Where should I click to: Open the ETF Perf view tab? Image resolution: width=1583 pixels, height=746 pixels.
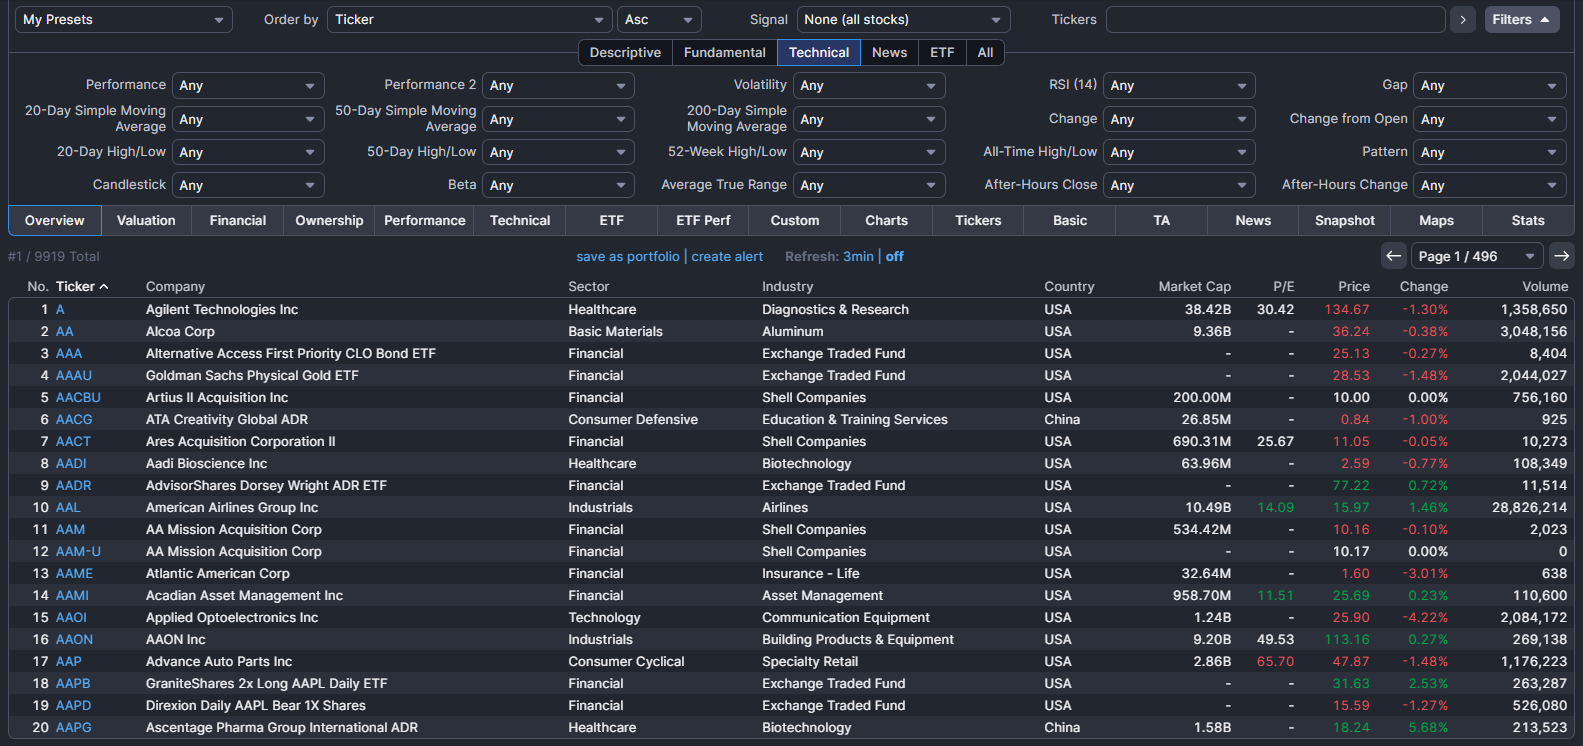tap(703, 220)
